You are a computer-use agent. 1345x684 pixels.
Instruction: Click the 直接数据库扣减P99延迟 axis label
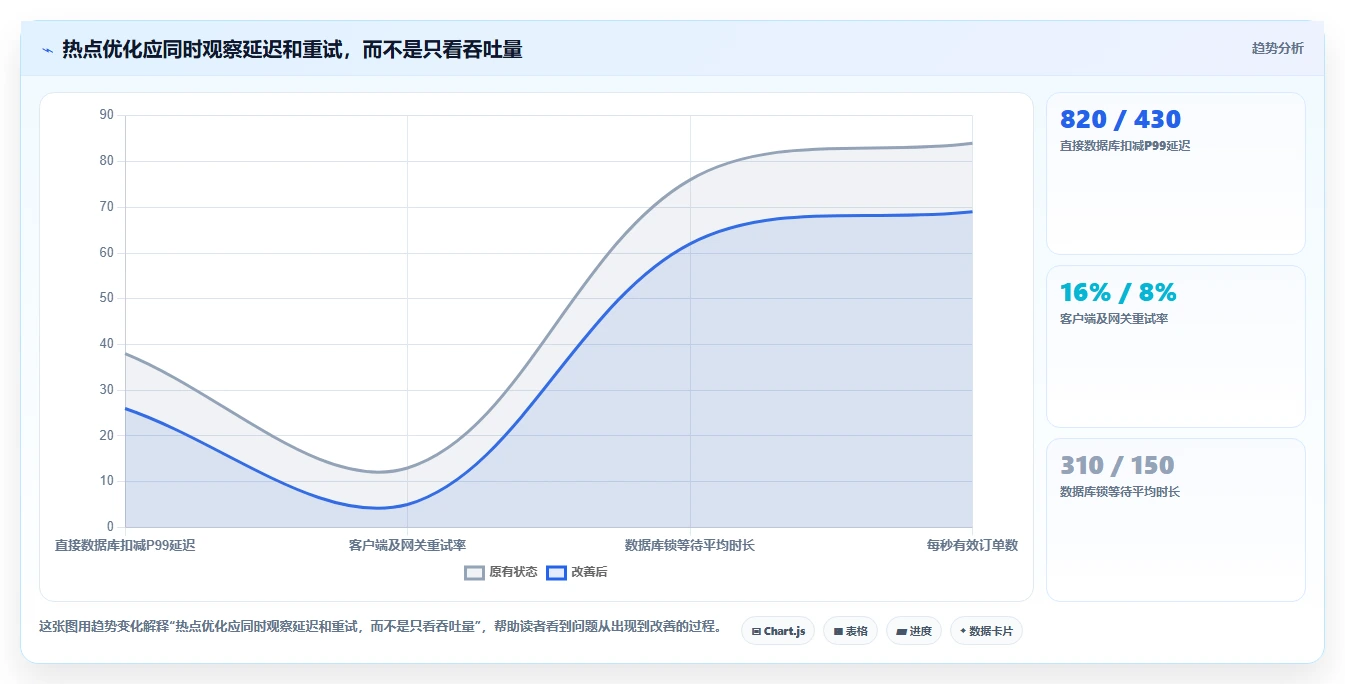point(125,545)
